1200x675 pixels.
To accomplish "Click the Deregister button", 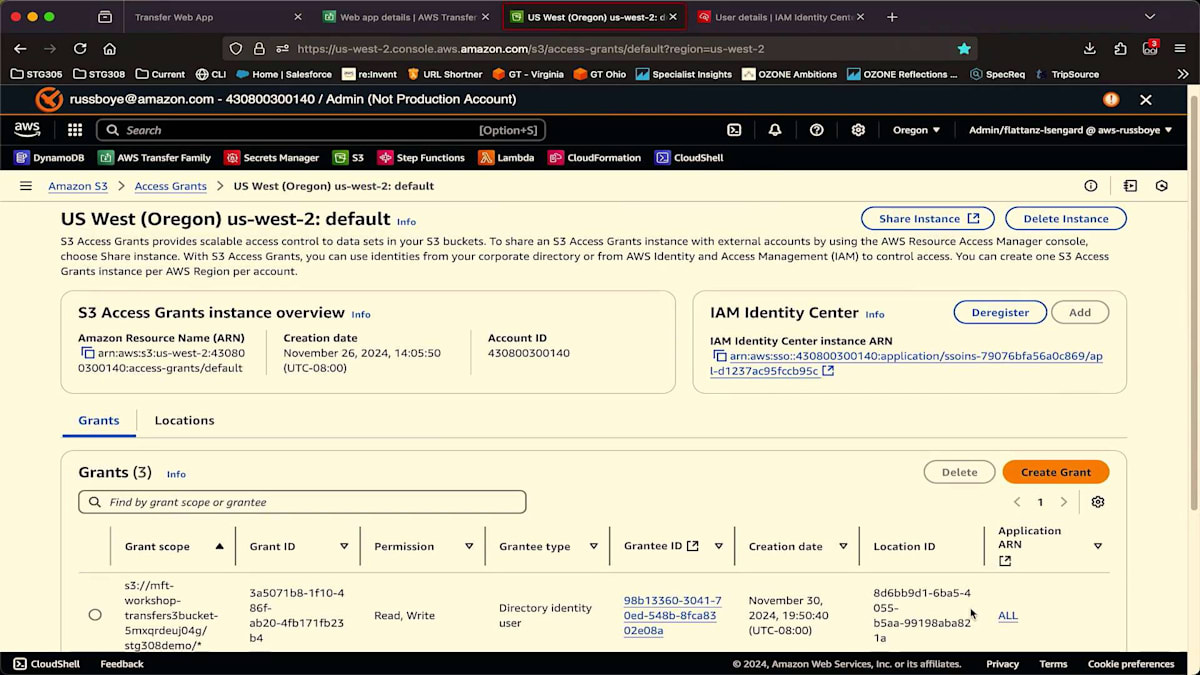I will click(1000, 312).
